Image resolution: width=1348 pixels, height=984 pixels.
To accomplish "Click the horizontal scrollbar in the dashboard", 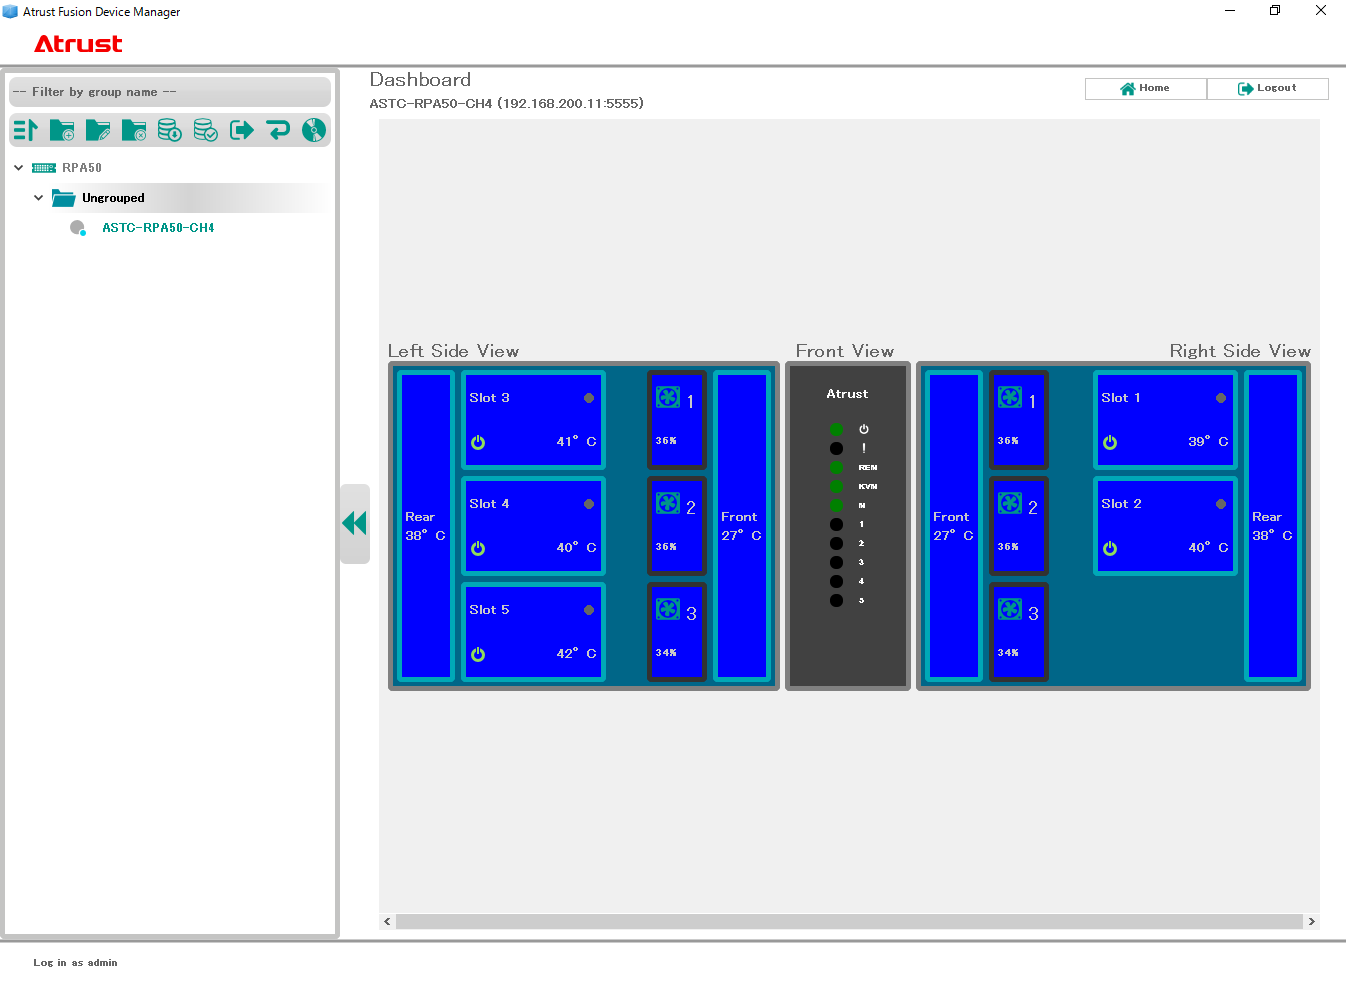I will tap(849, 921).
